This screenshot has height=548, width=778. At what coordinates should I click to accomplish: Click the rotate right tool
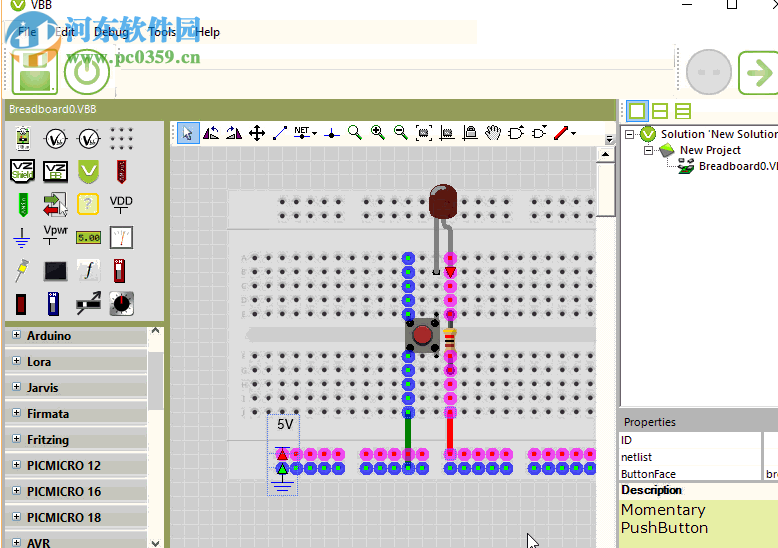(234, 133)
